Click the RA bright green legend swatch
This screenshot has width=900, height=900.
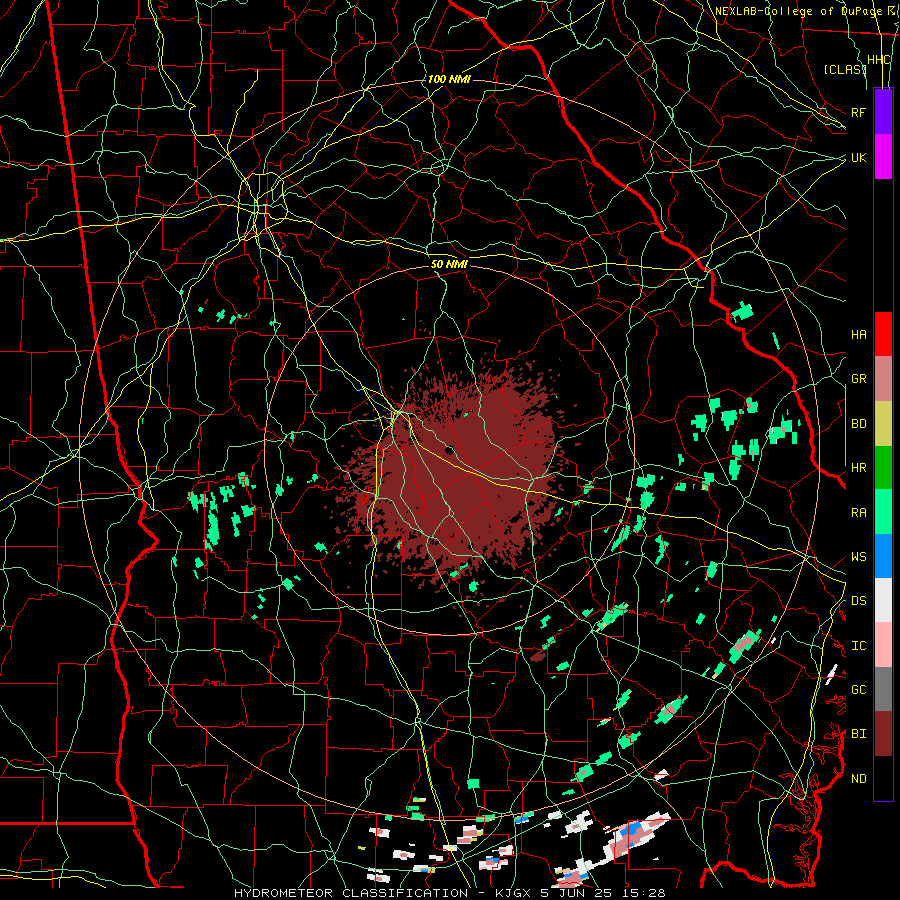(x=883, y=512)
